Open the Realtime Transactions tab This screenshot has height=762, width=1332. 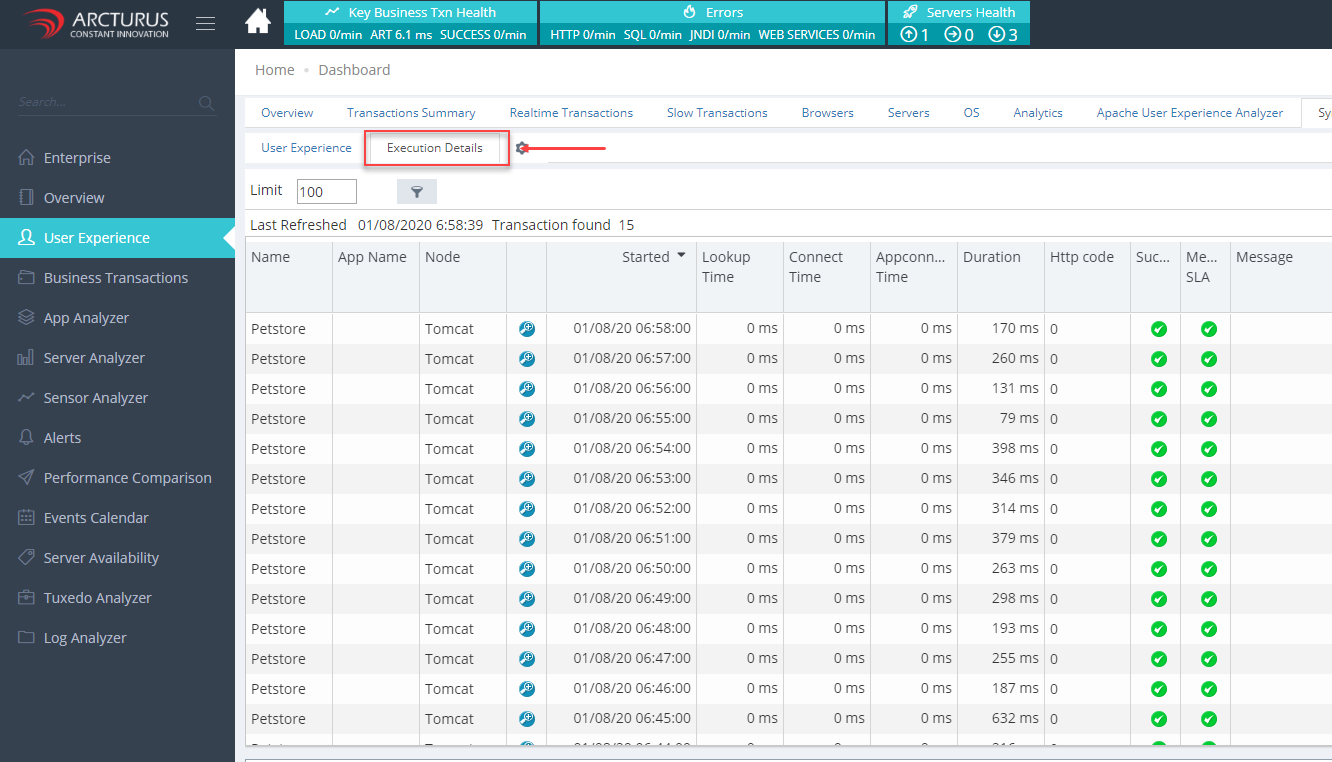pos(571,113)
